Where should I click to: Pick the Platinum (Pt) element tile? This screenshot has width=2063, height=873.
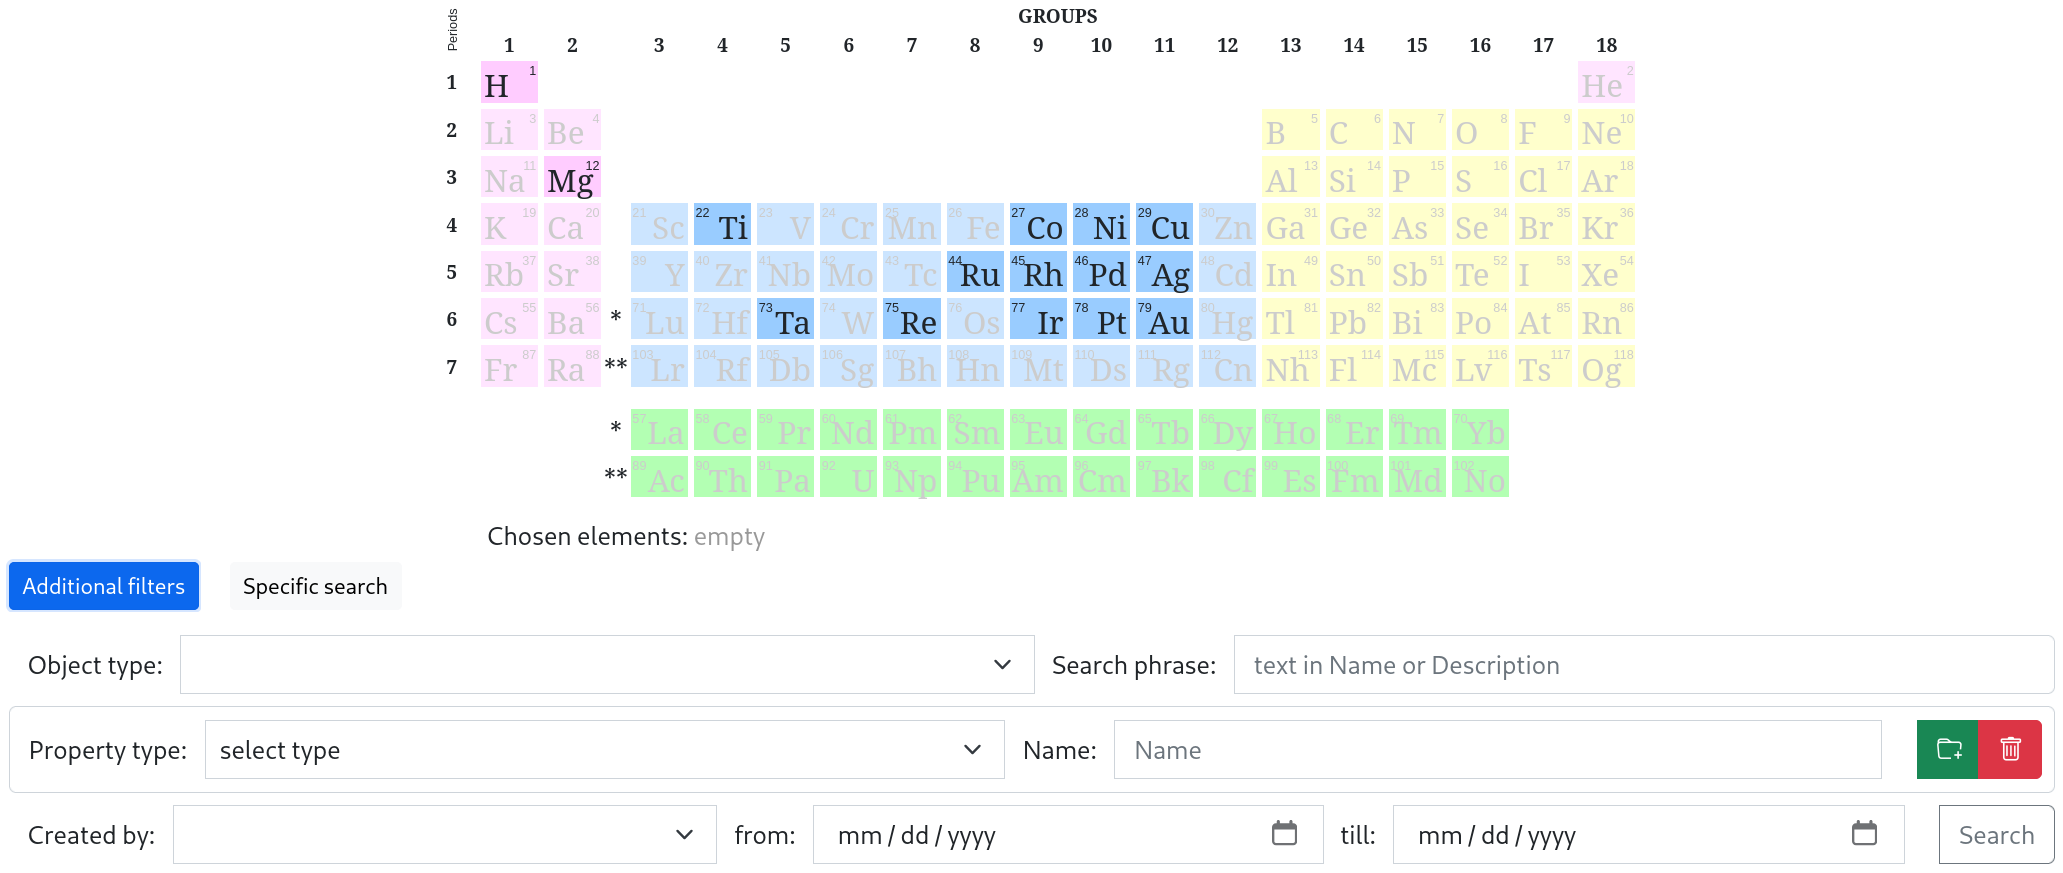[1101, 320]
